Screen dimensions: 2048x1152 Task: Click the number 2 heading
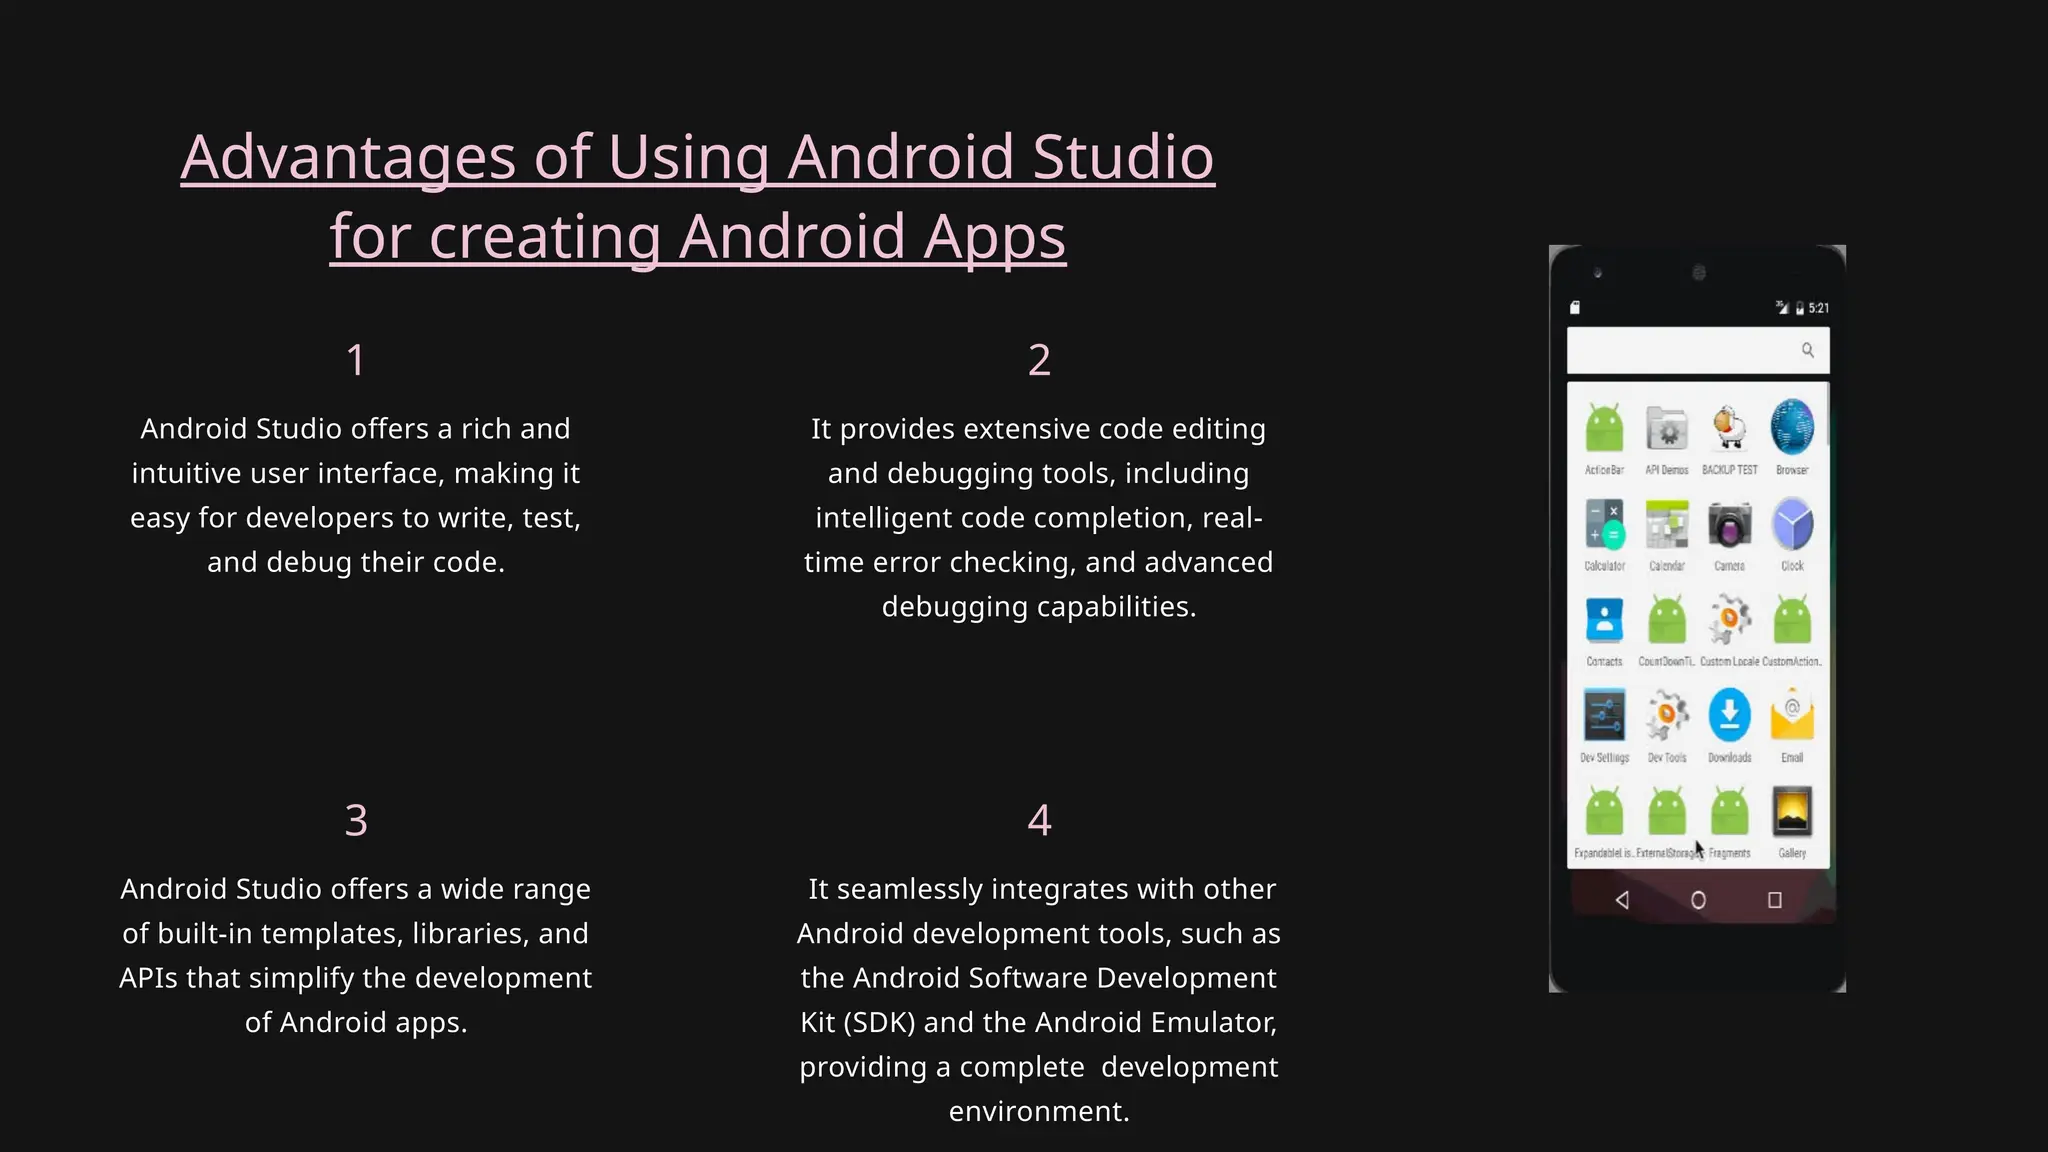tap(1039, 360)
